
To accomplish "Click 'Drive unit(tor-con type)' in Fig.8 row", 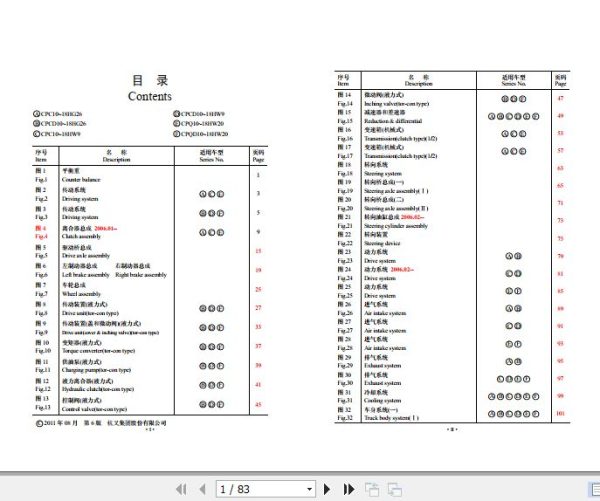I will [x=90, y=313].
